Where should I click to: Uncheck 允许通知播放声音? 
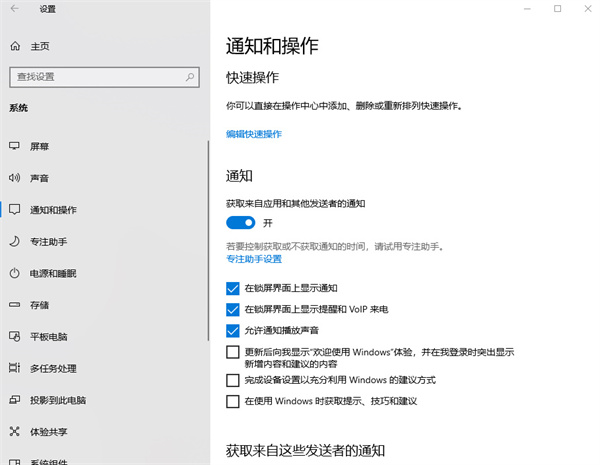click(x=233, y=330)
